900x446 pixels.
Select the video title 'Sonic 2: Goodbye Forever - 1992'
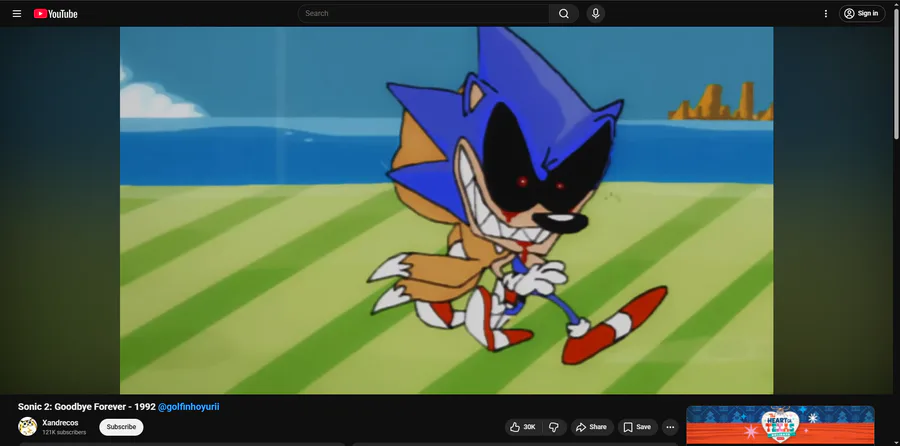pyautogui.click(x=87, y=407)
